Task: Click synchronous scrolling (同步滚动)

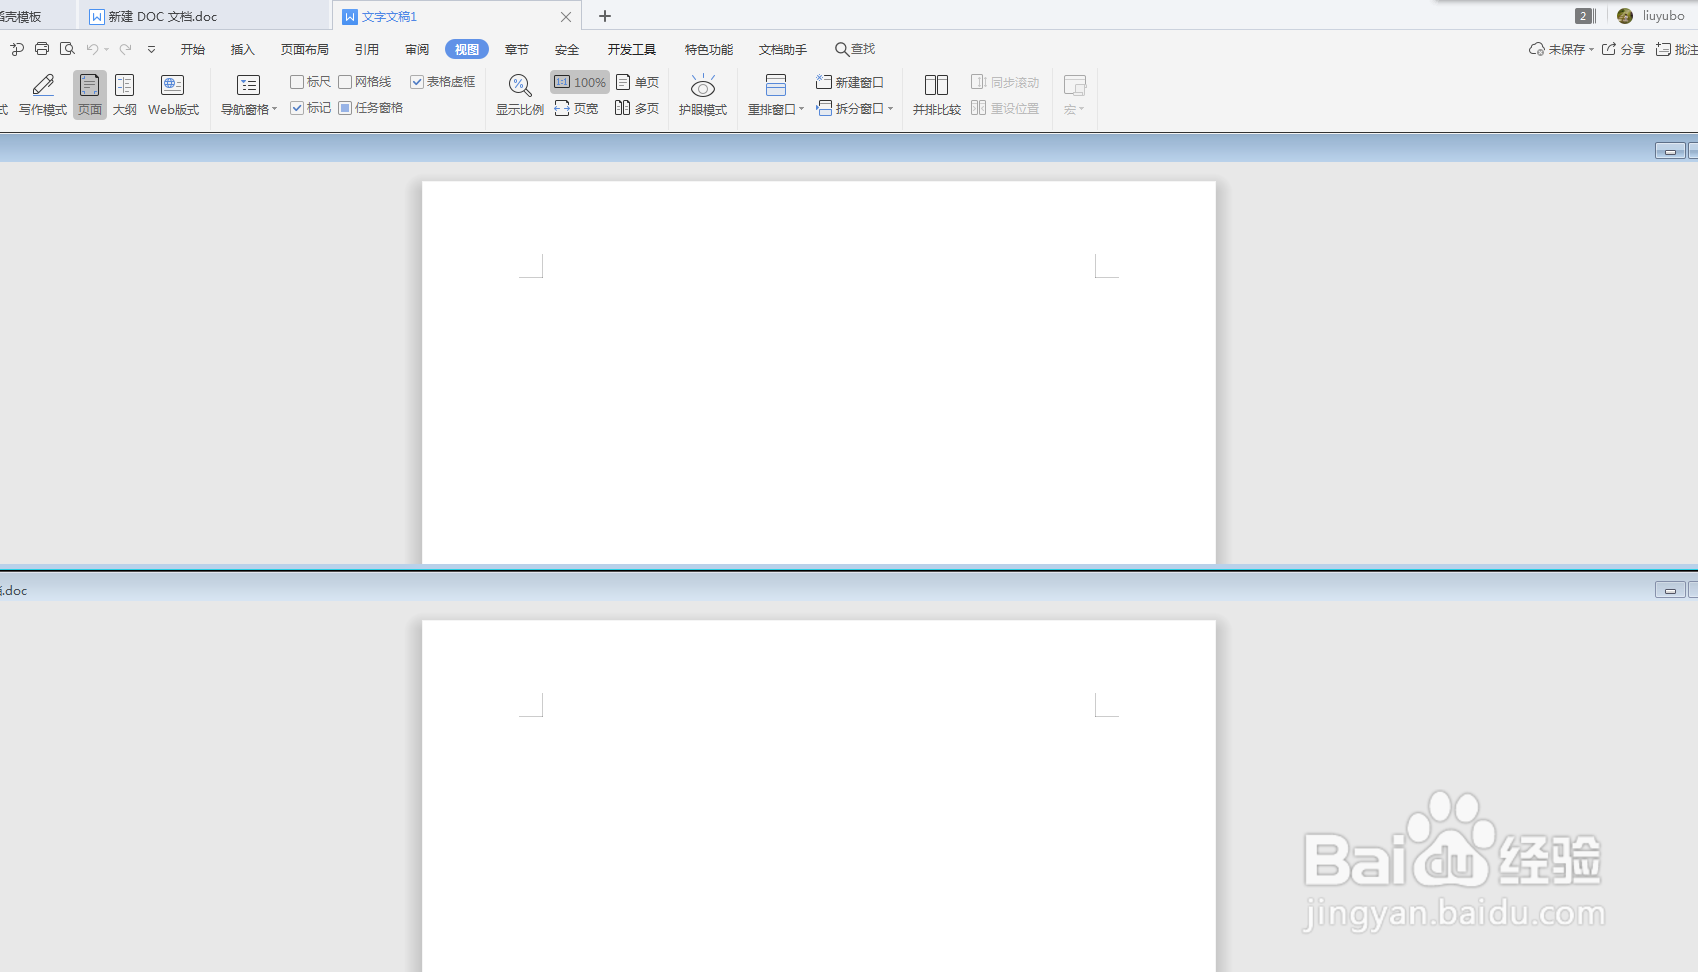Action: tap(1005, 82)
